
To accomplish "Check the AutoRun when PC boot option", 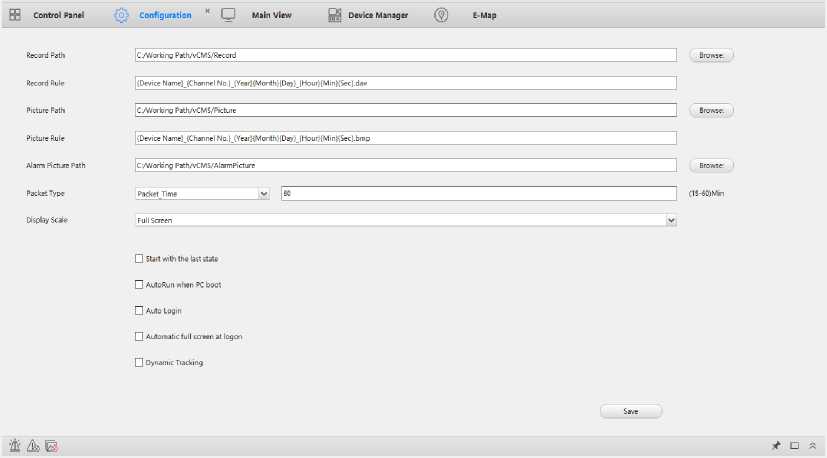I will 139,284.
